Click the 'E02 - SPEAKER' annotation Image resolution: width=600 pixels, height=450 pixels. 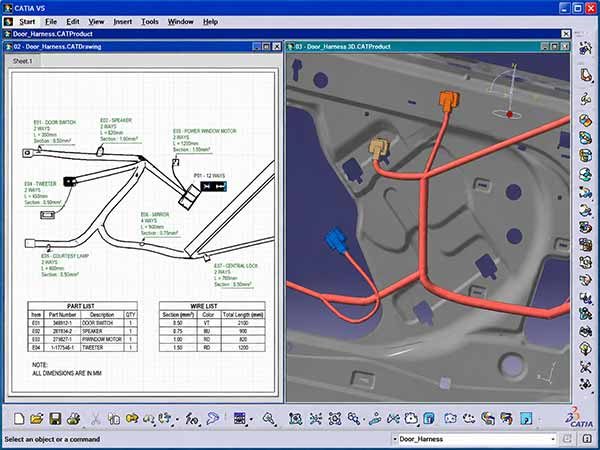pyautogui.click(x=116, y=120)
